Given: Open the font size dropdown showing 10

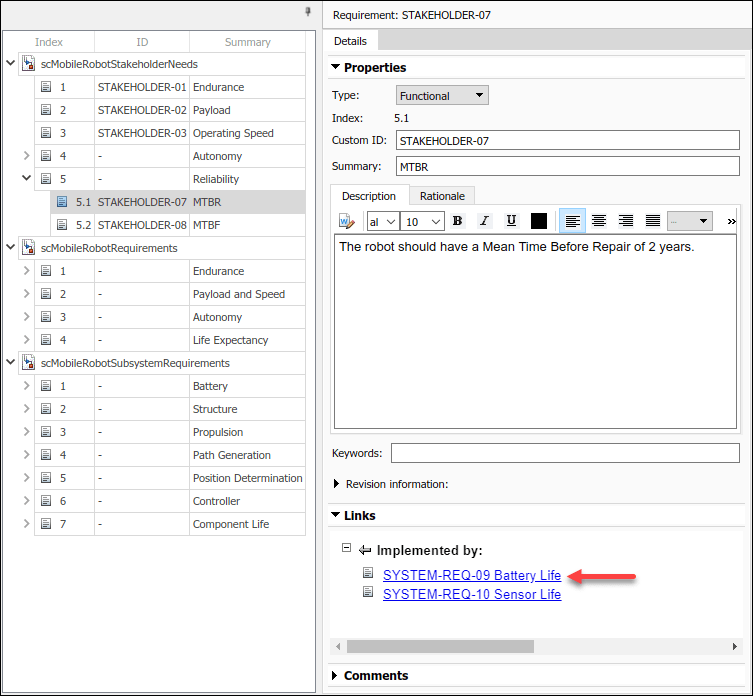Looking at the screenshot, I should [x=422, y=221].
